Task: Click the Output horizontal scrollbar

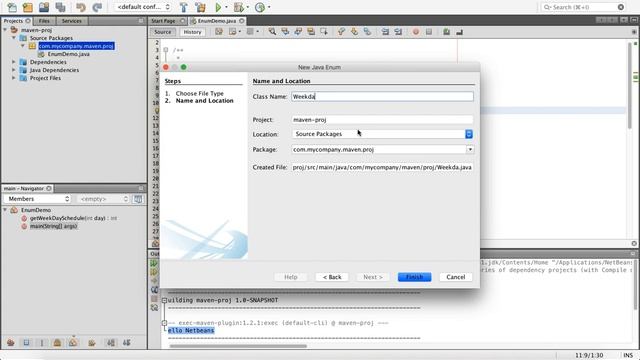Action: (238, 346)
